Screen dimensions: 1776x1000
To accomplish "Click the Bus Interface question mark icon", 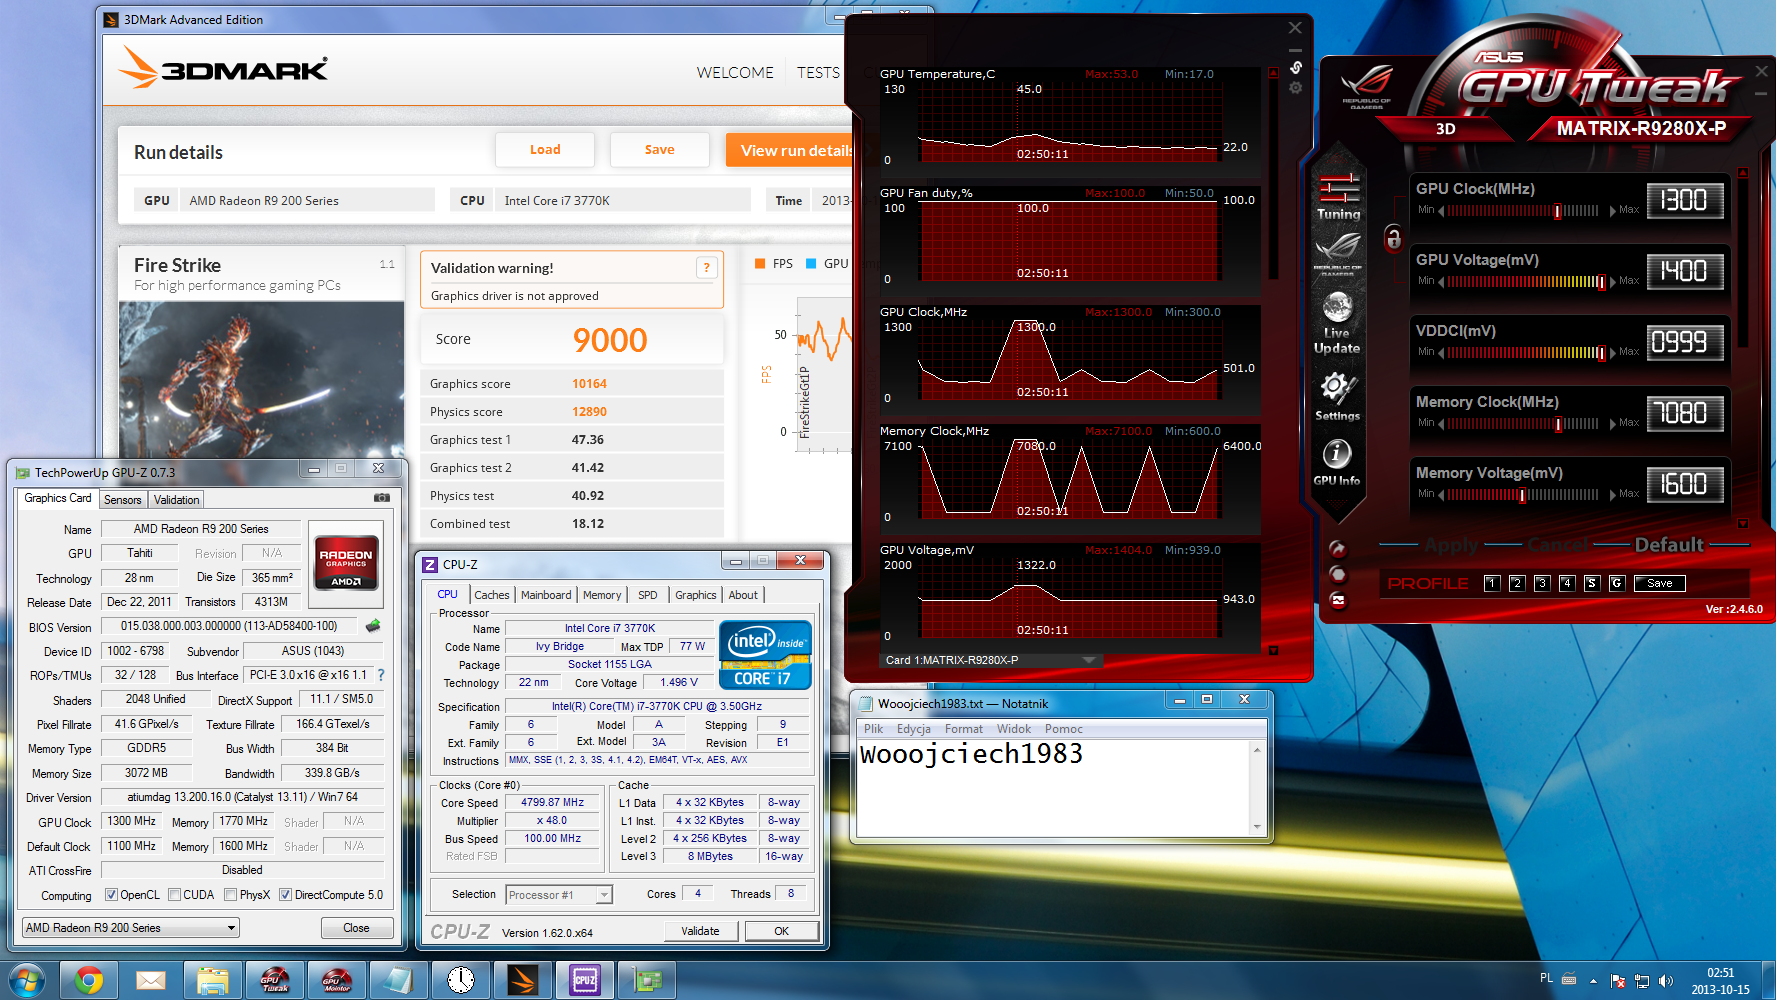I will pyautogui.click(x=381, y=675).
